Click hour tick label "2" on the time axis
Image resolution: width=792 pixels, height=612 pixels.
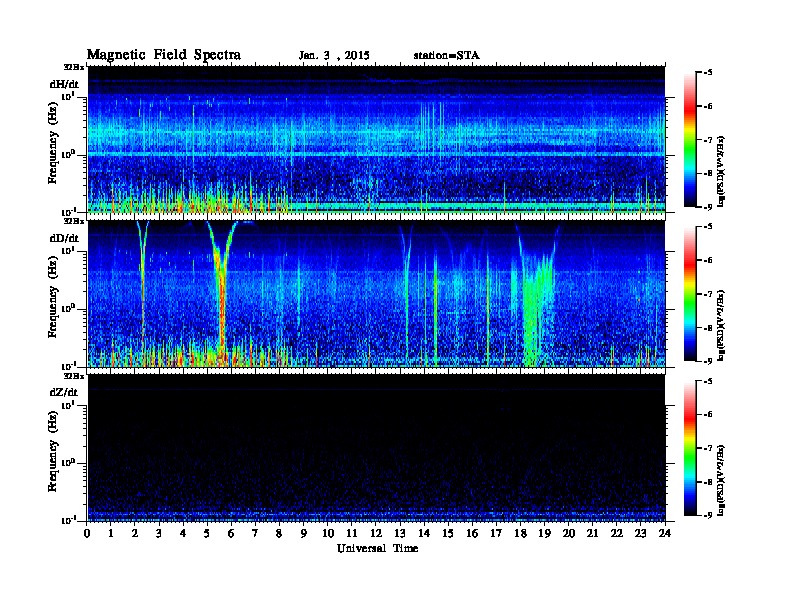coord(135,533)
